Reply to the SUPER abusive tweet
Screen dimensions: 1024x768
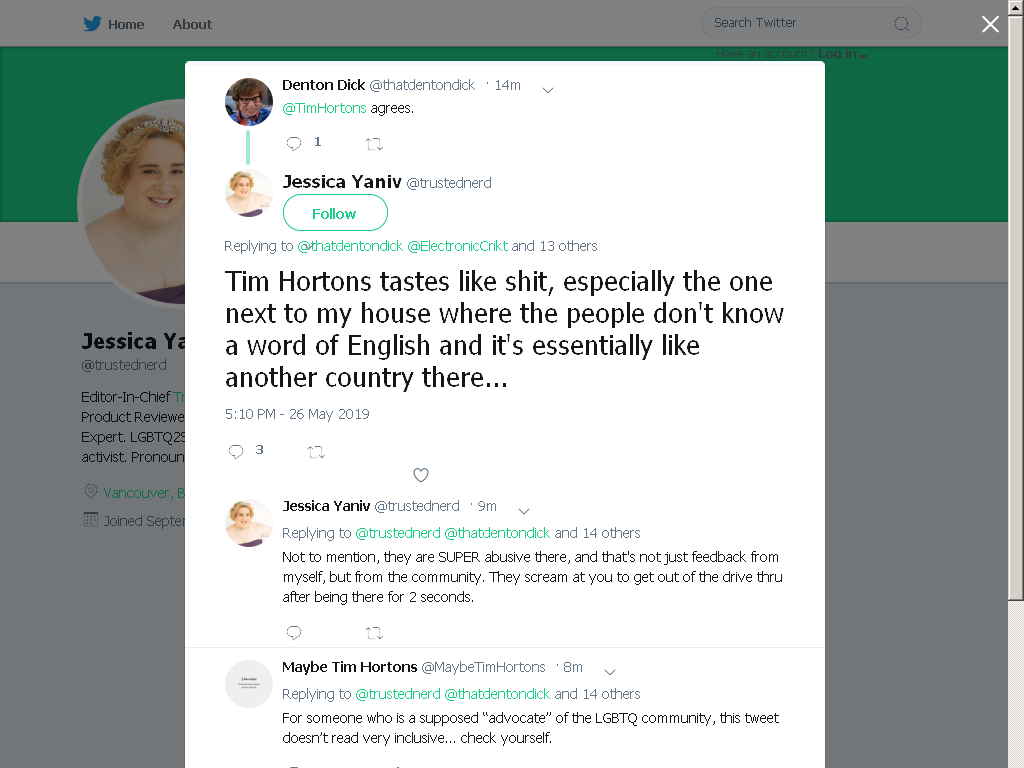click(x=294, y=632)
